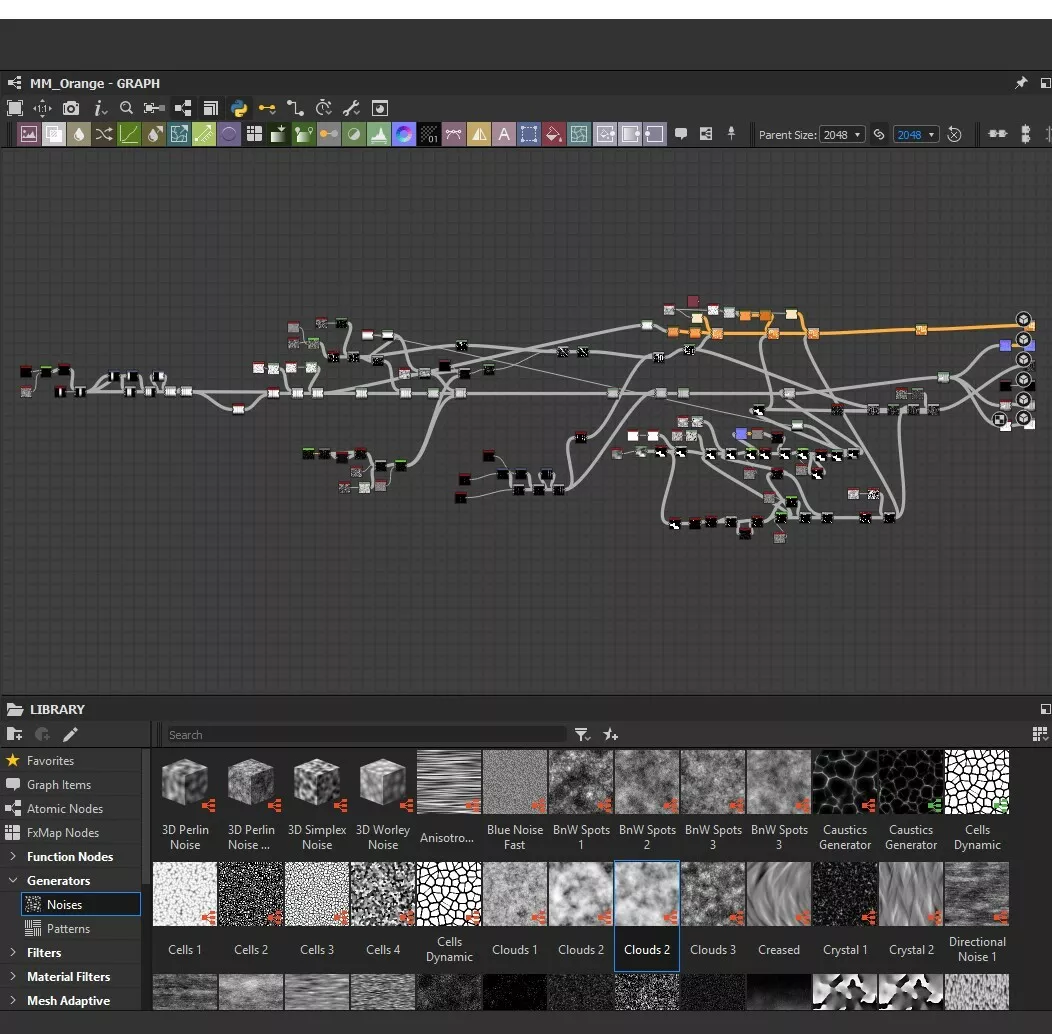This screenshot has width=1052, height=1034.
Task: Pin the graph panel with the pin icon
Action: [x=1021, y=83]
